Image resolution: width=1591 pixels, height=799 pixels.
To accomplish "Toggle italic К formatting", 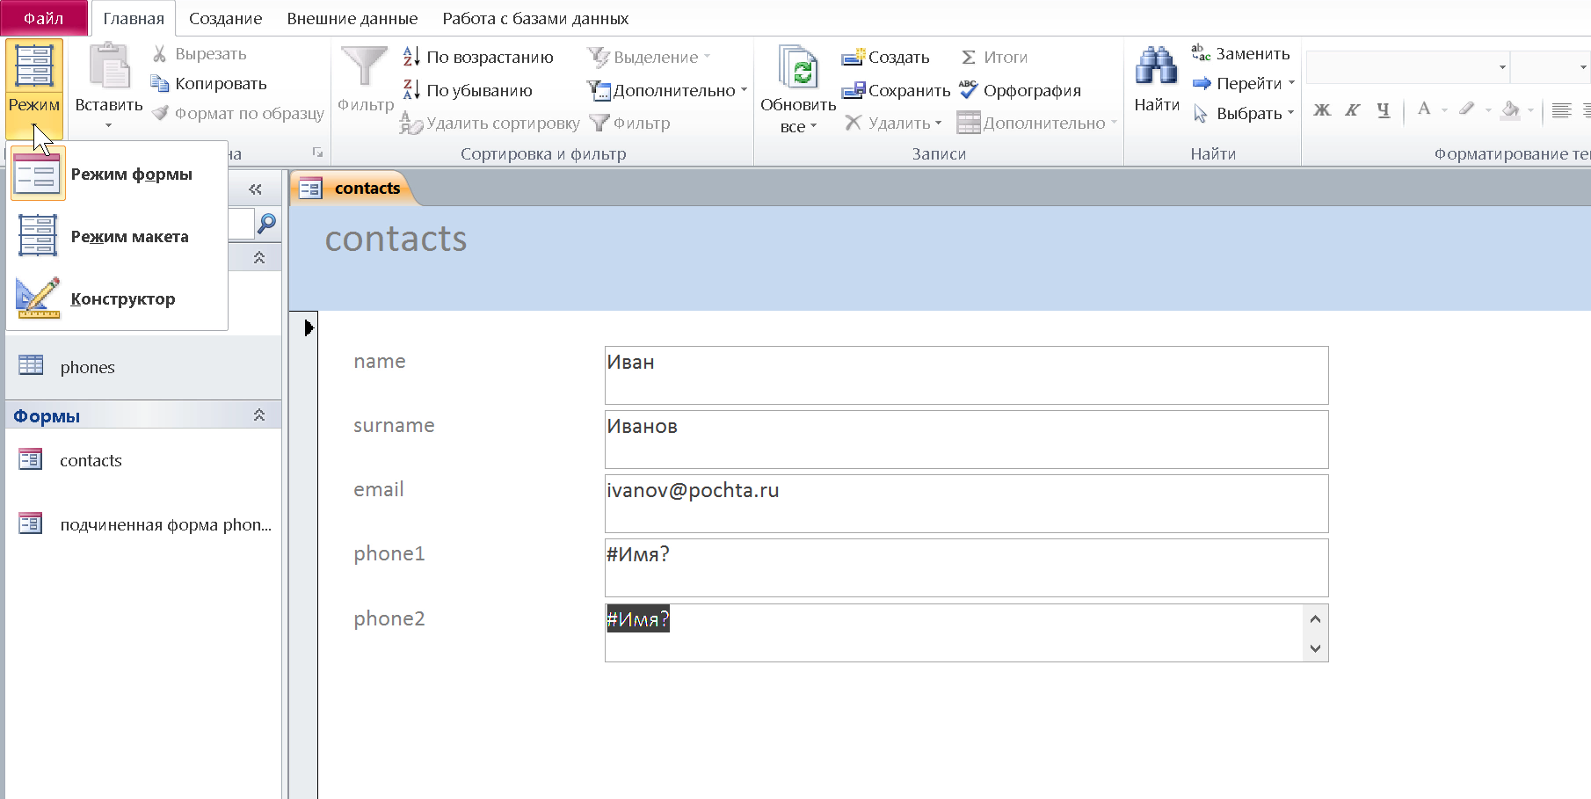I will click(1352, 110).
